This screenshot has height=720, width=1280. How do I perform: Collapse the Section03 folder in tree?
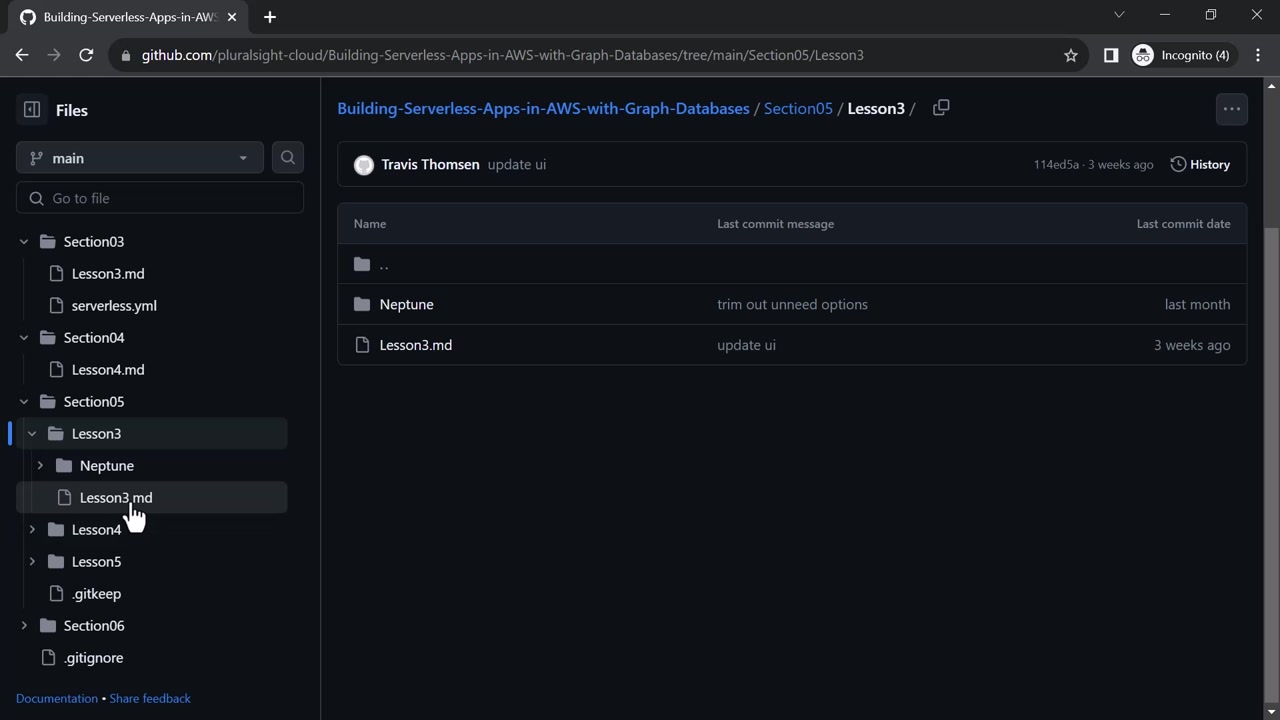point(24,242)
